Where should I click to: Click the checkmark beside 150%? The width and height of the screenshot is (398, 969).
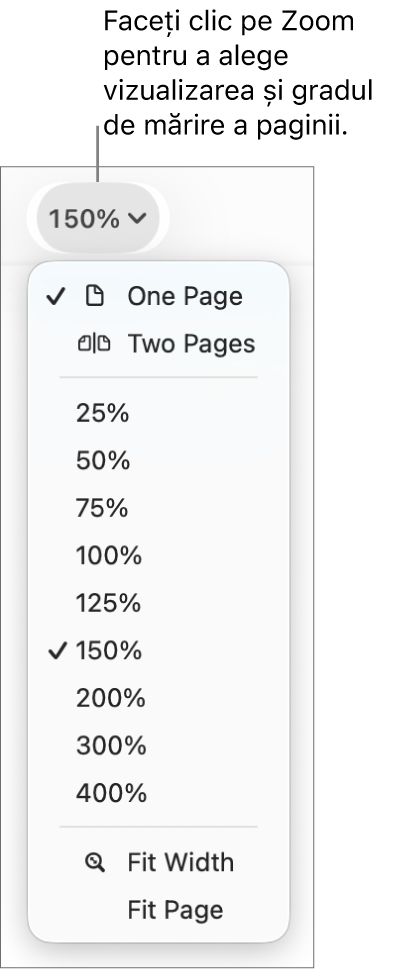click(56, 651)
